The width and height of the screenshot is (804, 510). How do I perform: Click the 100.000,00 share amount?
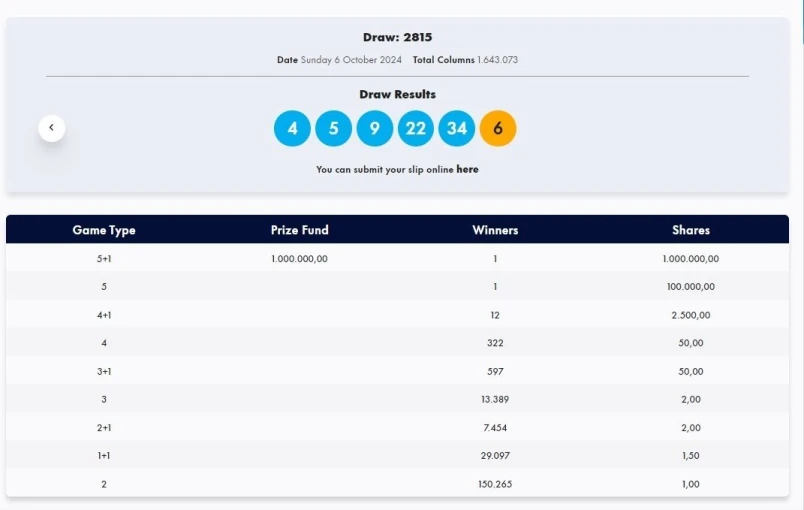[691, 287]
